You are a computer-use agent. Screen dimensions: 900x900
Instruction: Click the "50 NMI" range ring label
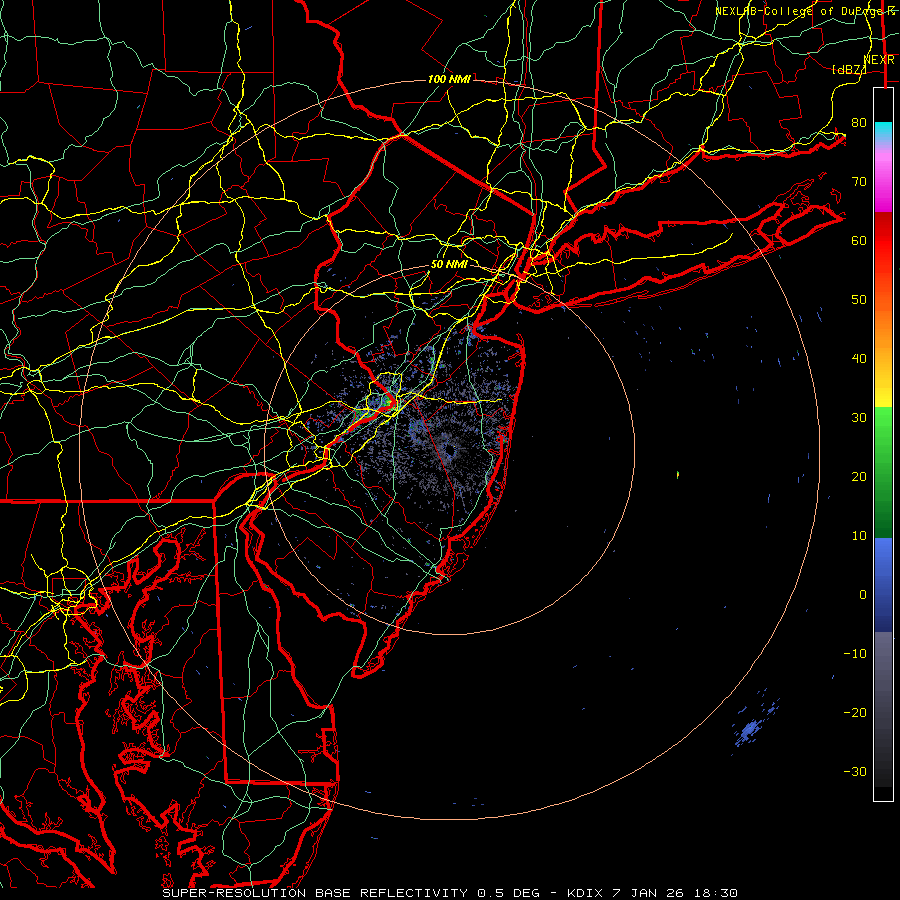449,265
